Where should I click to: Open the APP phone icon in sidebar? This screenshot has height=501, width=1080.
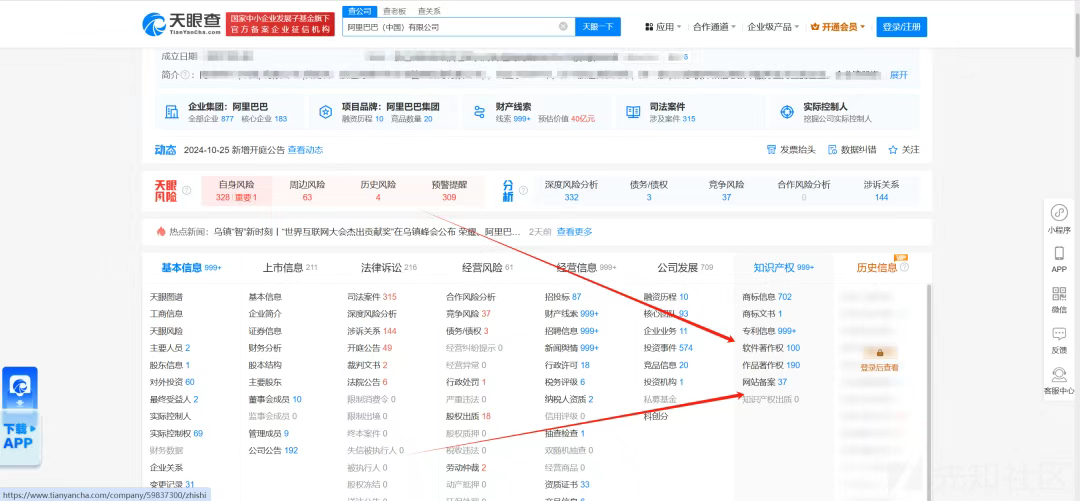coord(1059,254)
